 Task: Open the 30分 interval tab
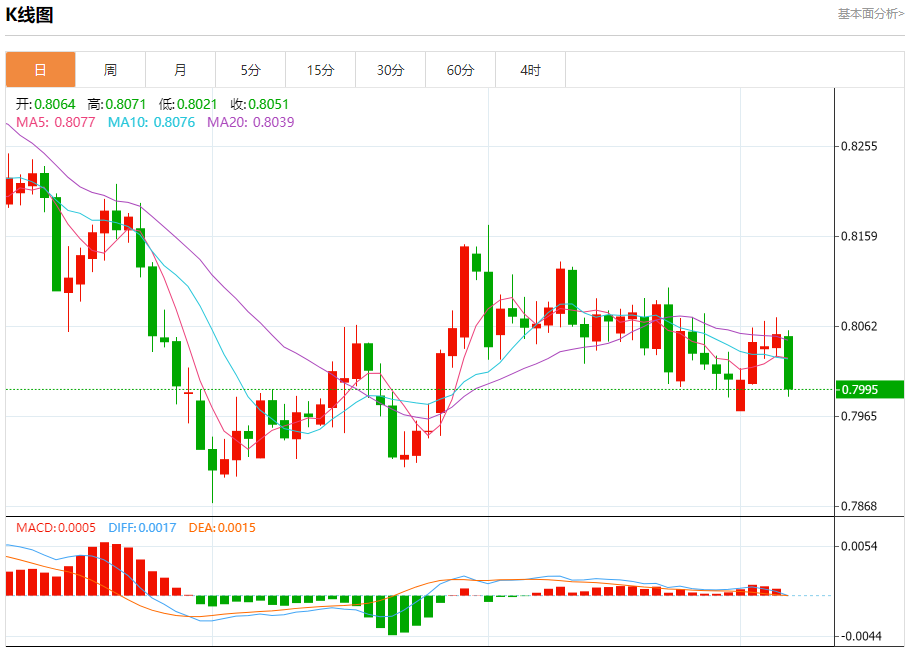390,70
